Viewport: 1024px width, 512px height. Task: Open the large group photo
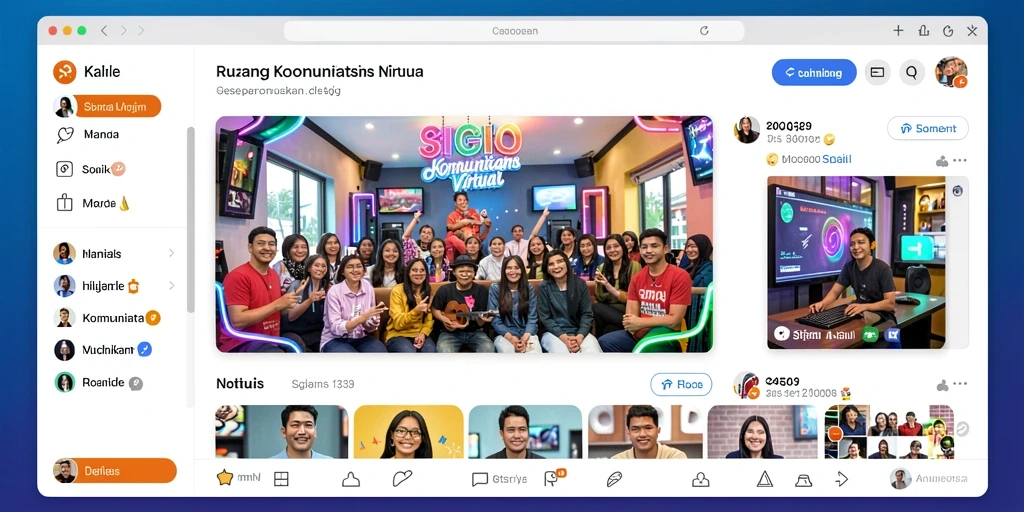tap(464, 234)
